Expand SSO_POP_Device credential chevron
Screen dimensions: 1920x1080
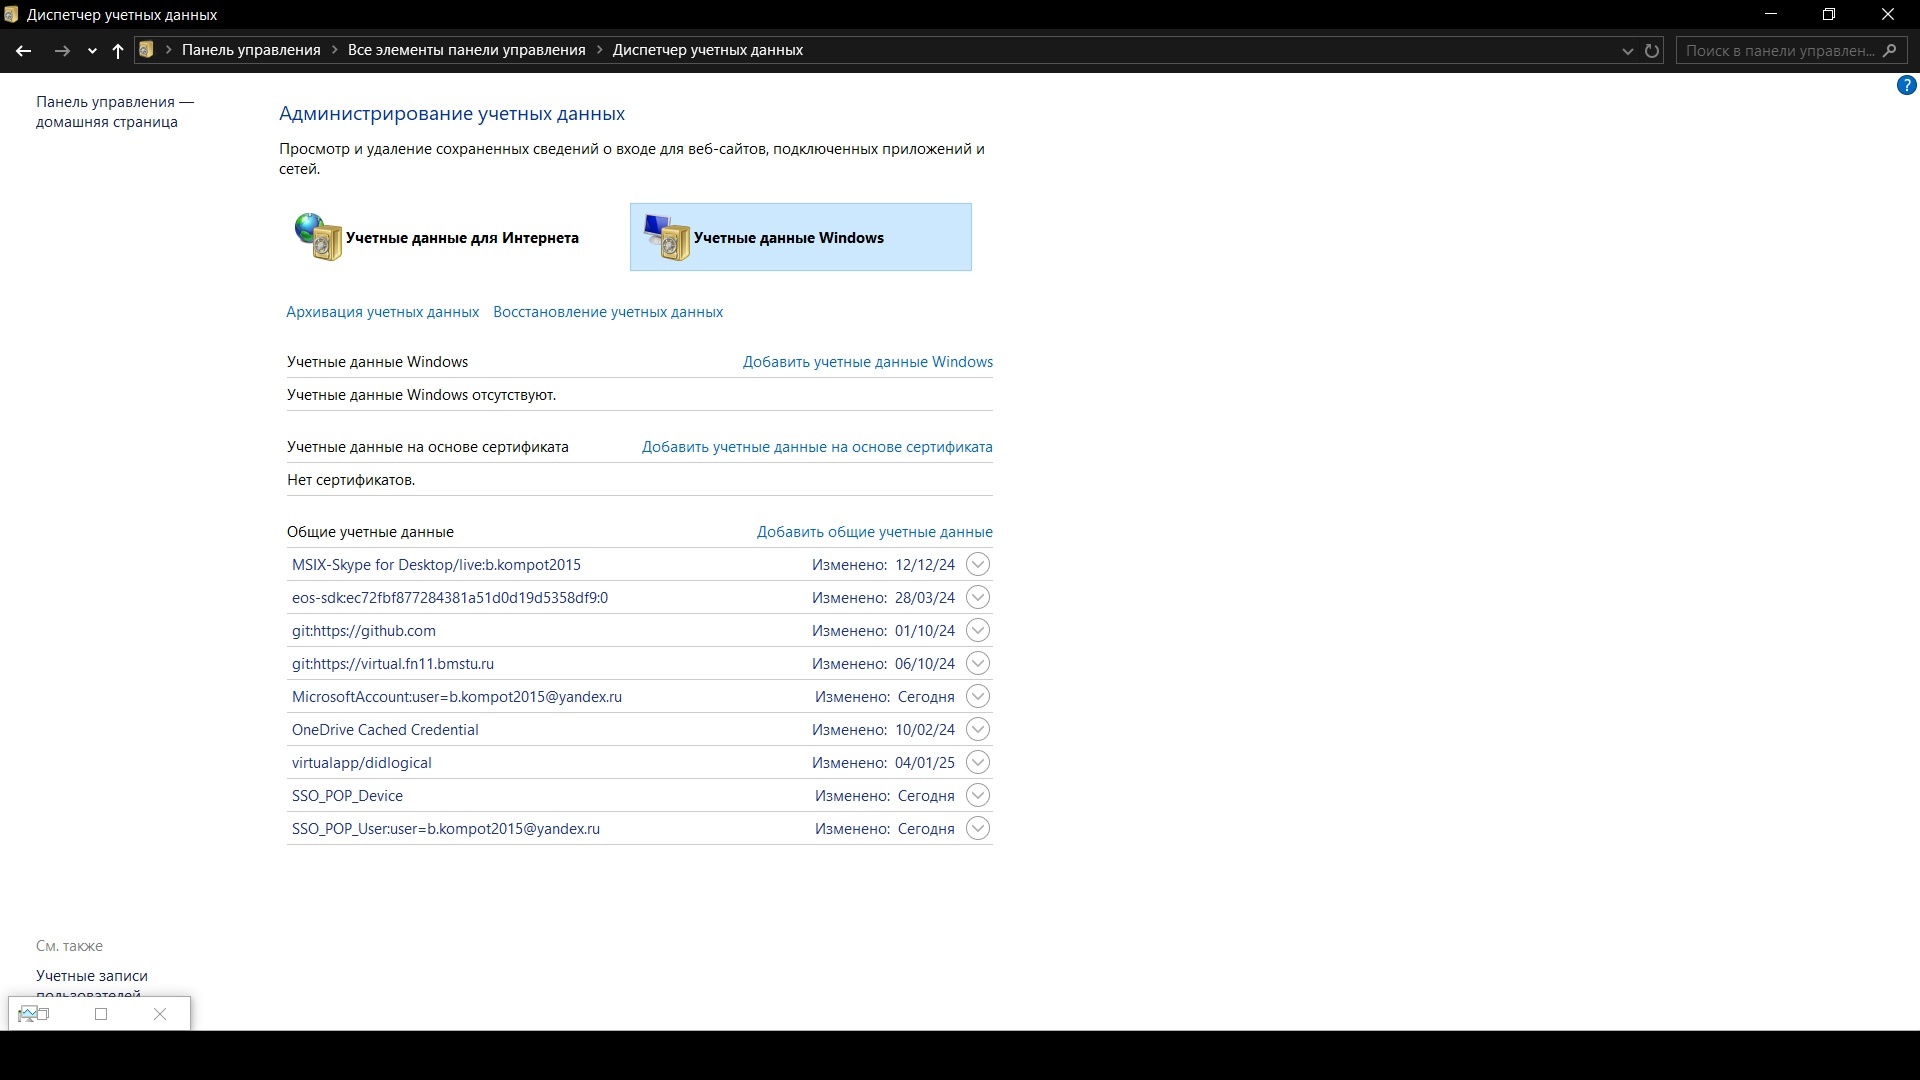point(978,795)
